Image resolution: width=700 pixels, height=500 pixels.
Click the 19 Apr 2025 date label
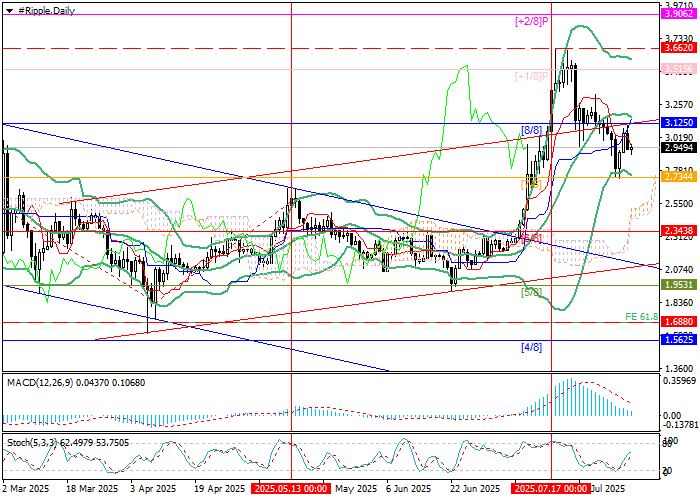click(x=220, y=488)
